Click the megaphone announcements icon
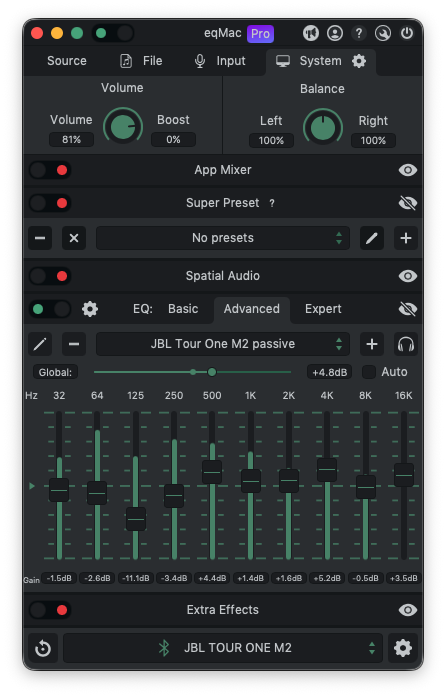Viewport: 446px width, 697px height. (311, 33)
